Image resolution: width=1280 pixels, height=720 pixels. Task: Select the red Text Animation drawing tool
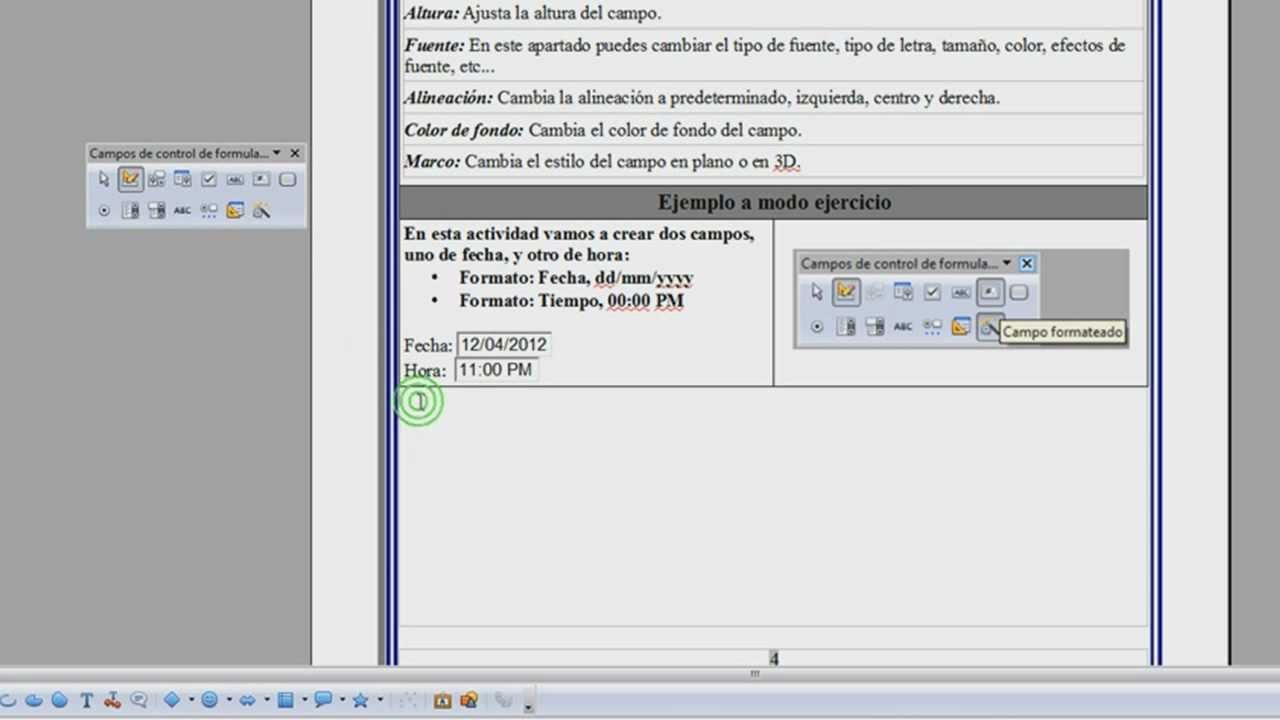click(112, 700)
